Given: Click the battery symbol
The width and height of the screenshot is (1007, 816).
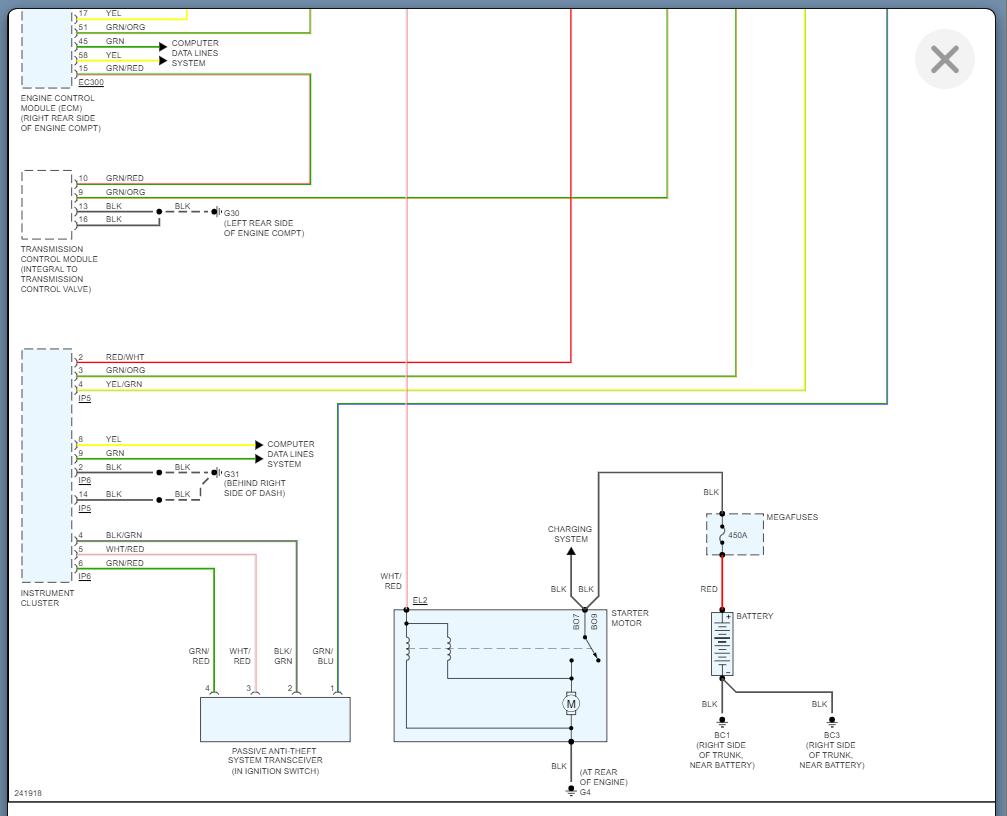Looking at the screenshot, I should 722,644.
